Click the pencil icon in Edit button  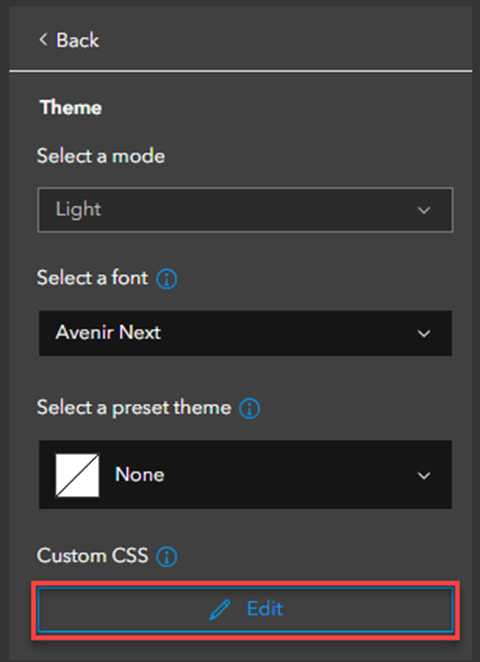click(220, 610)
